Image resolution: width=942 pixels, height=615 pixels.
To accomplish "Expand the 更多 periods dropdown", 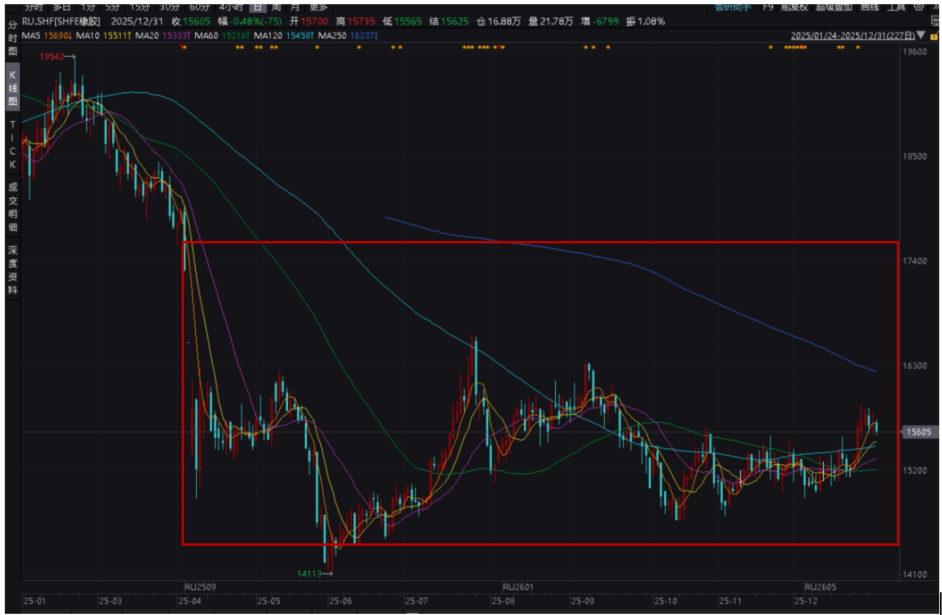I will coord(319,6).
